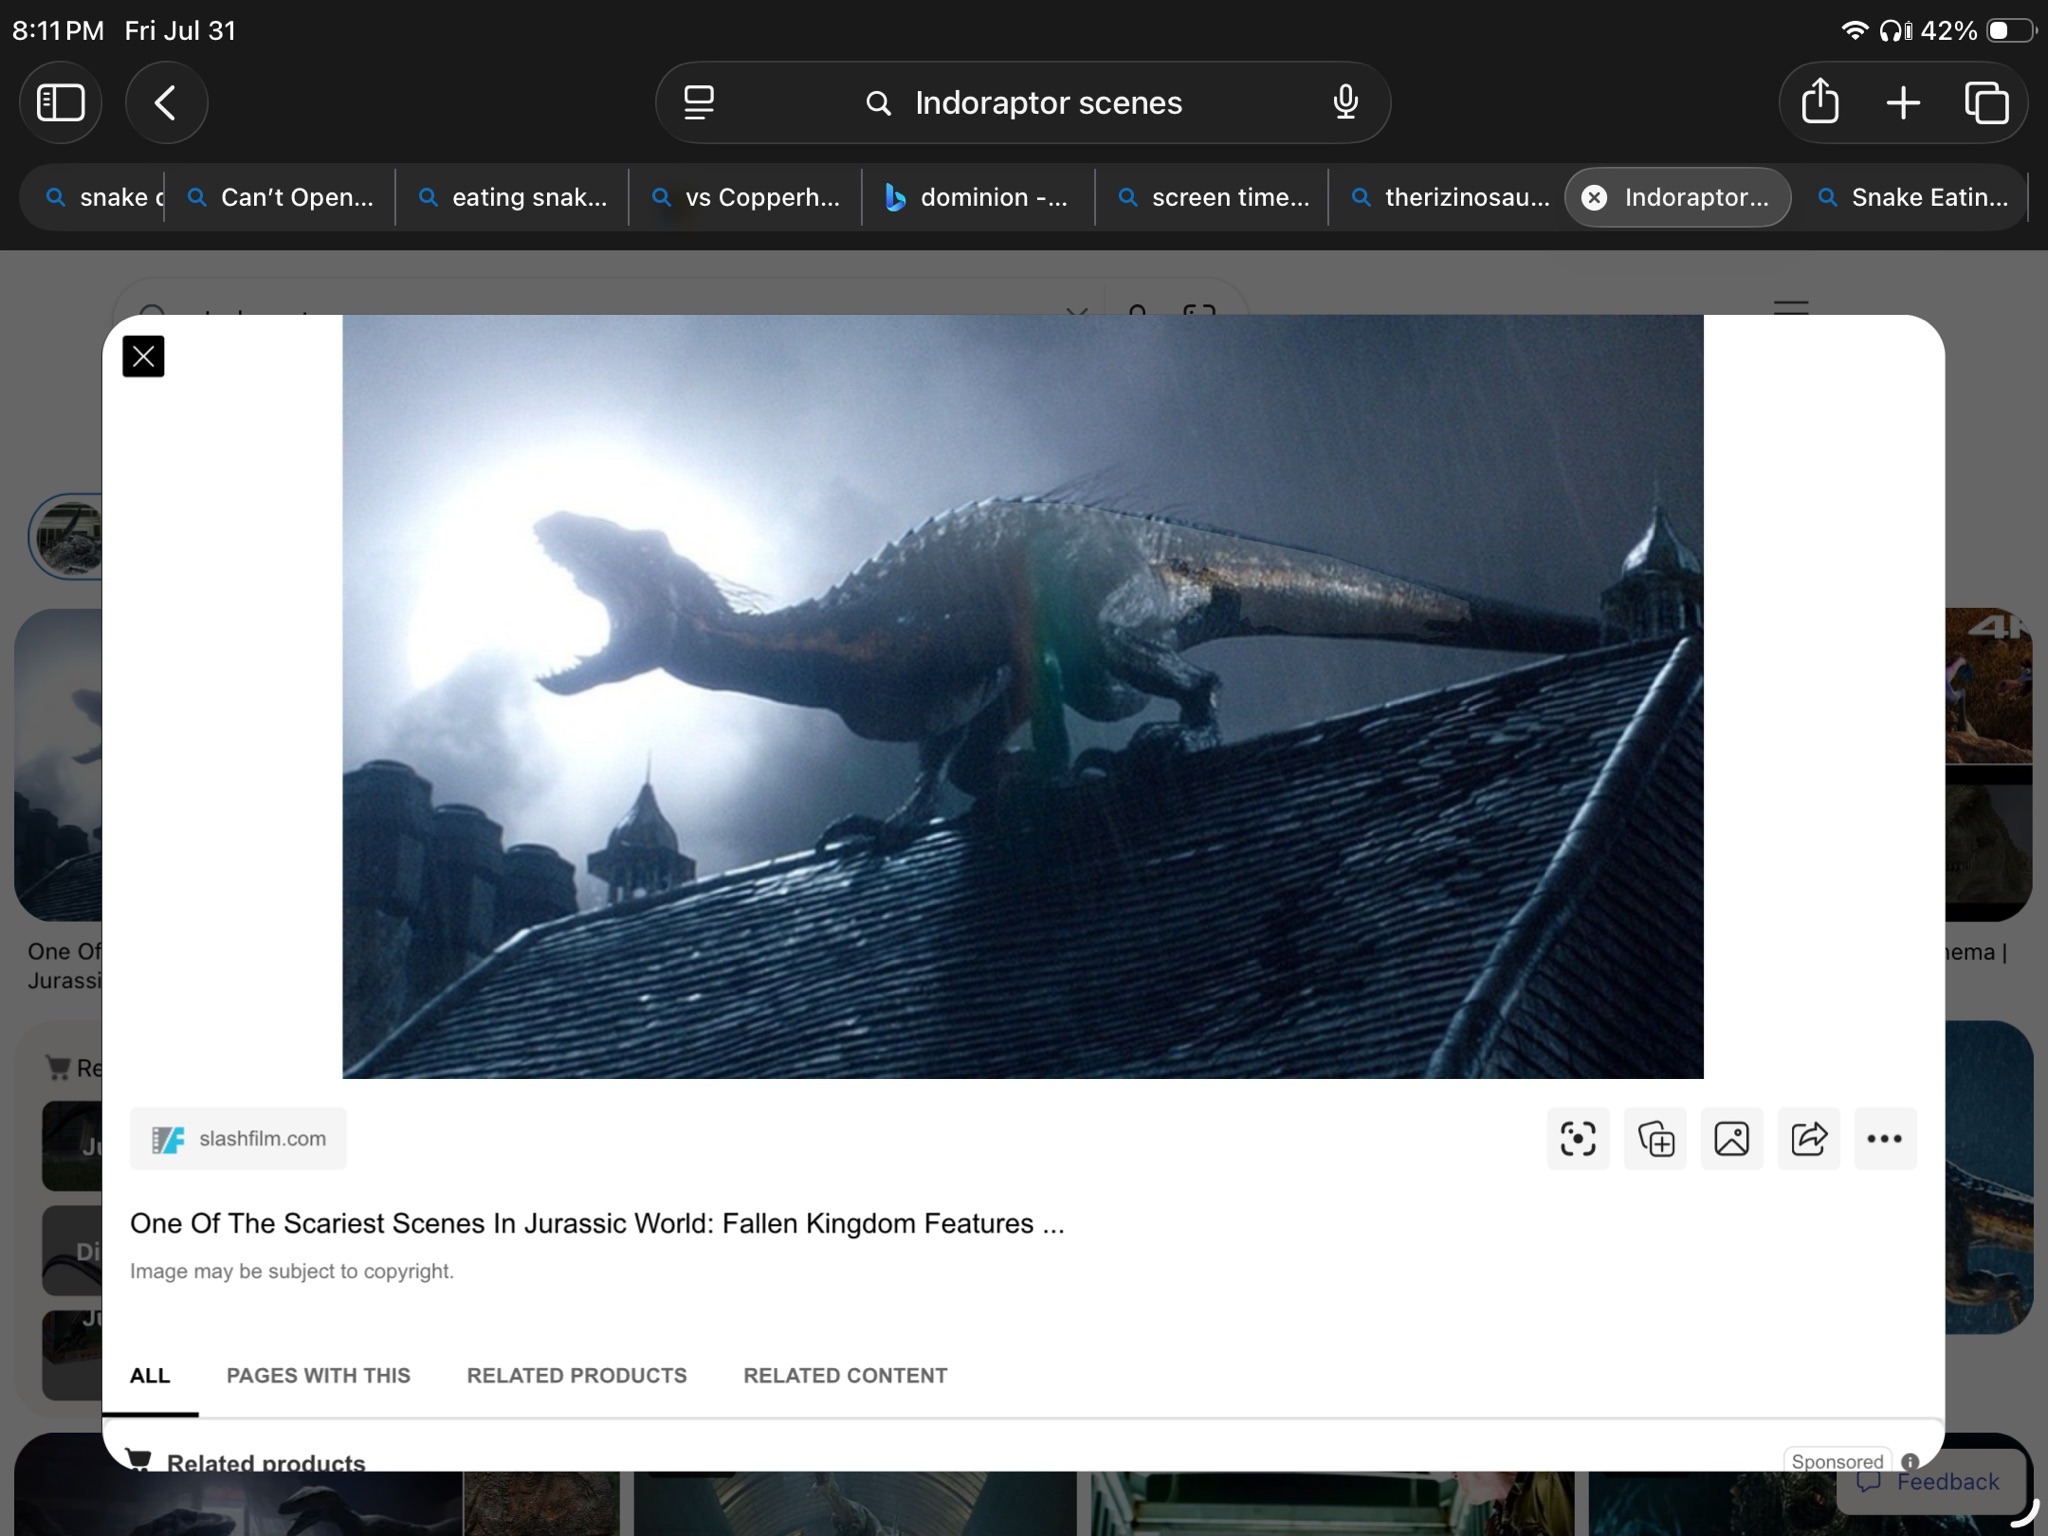Switch to the 'eating snak...' tab
The width and height of the screenshot is (2048, 1536).
[513, 197]
